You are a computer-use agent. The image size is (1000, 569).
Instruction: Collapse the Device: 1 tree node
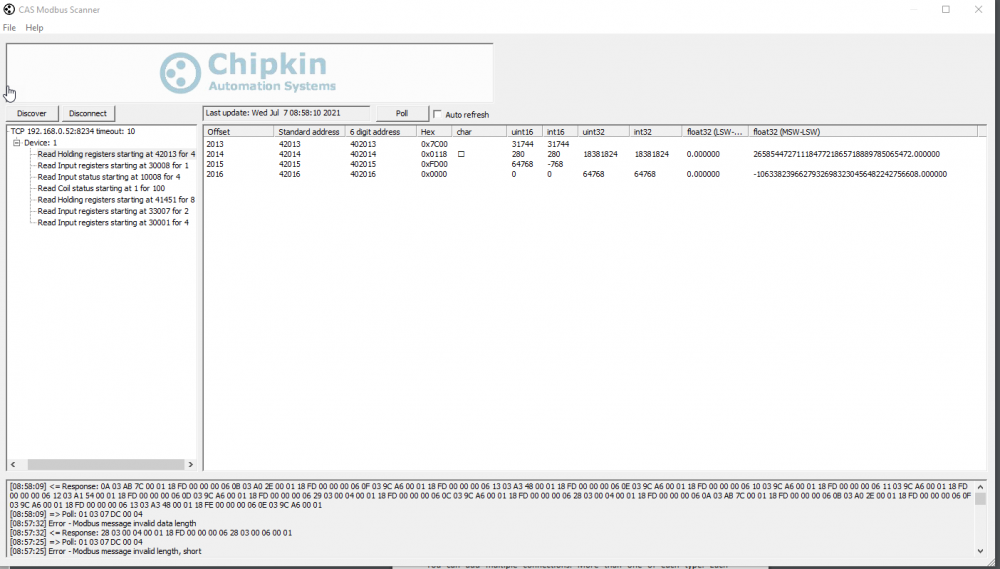pyautogui.click(x=17, y=143)
